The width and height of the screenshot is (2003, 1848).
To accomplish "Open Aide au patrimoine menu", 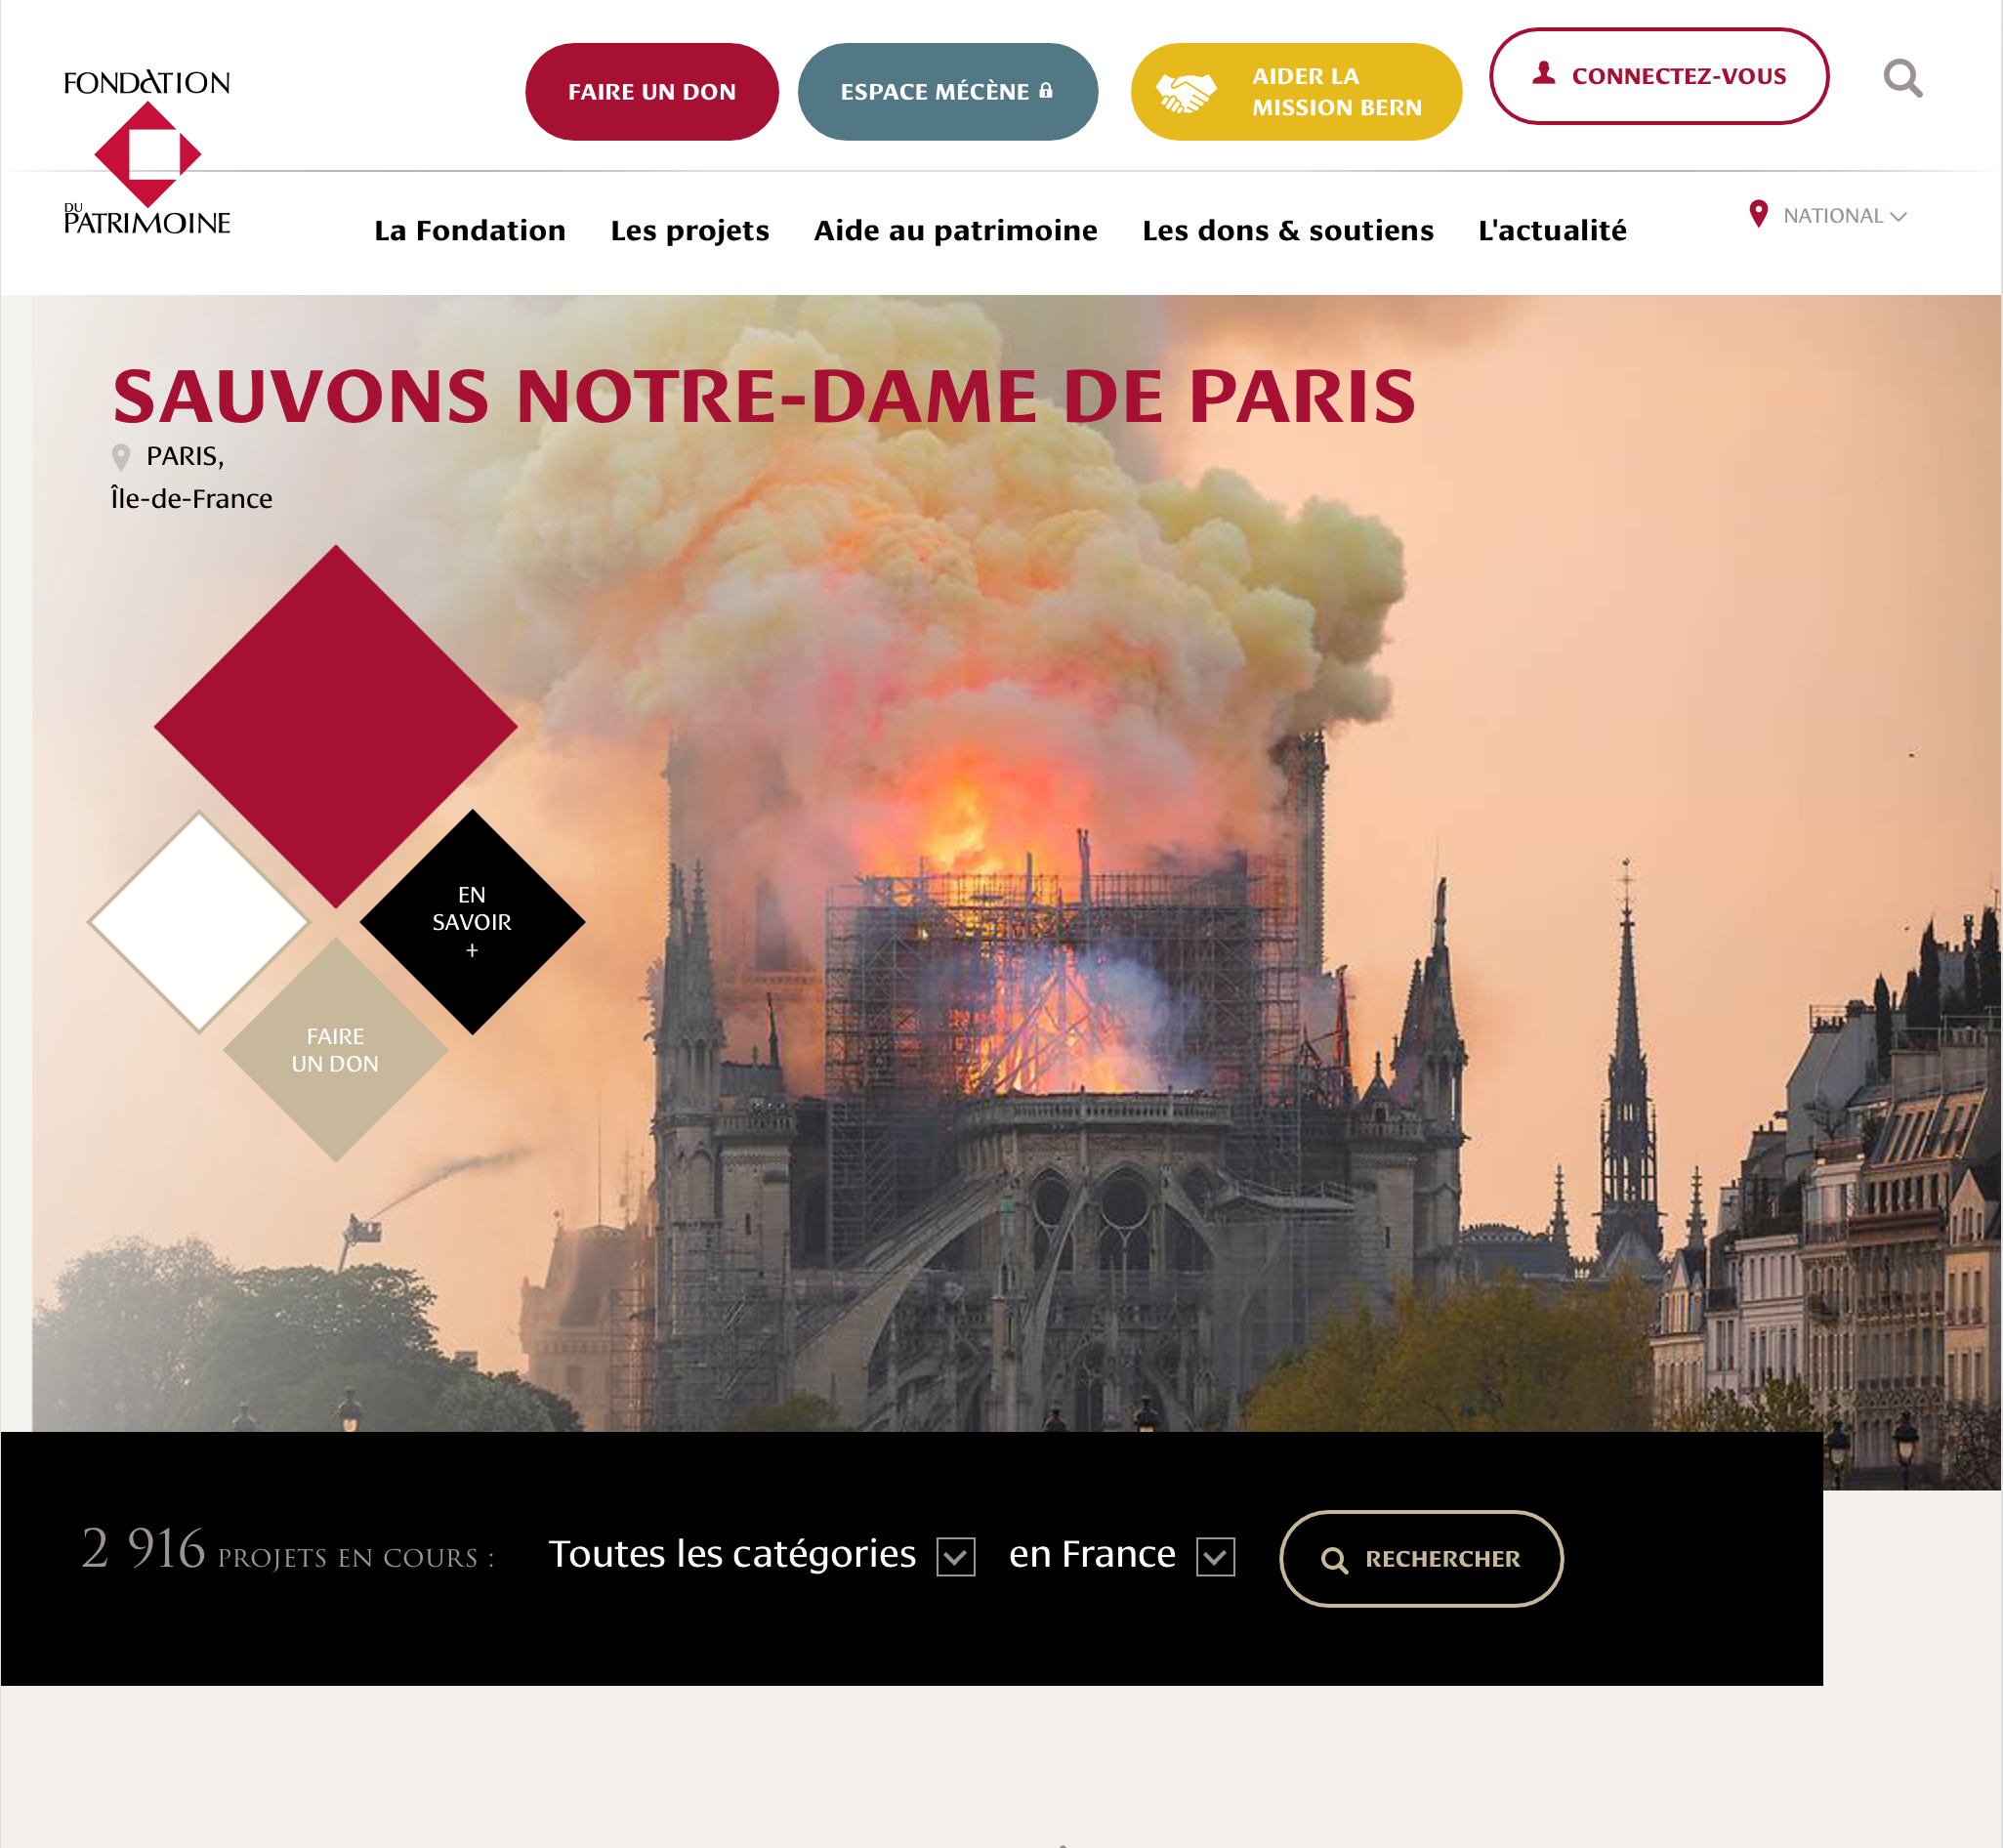I will tap(955, 231).
